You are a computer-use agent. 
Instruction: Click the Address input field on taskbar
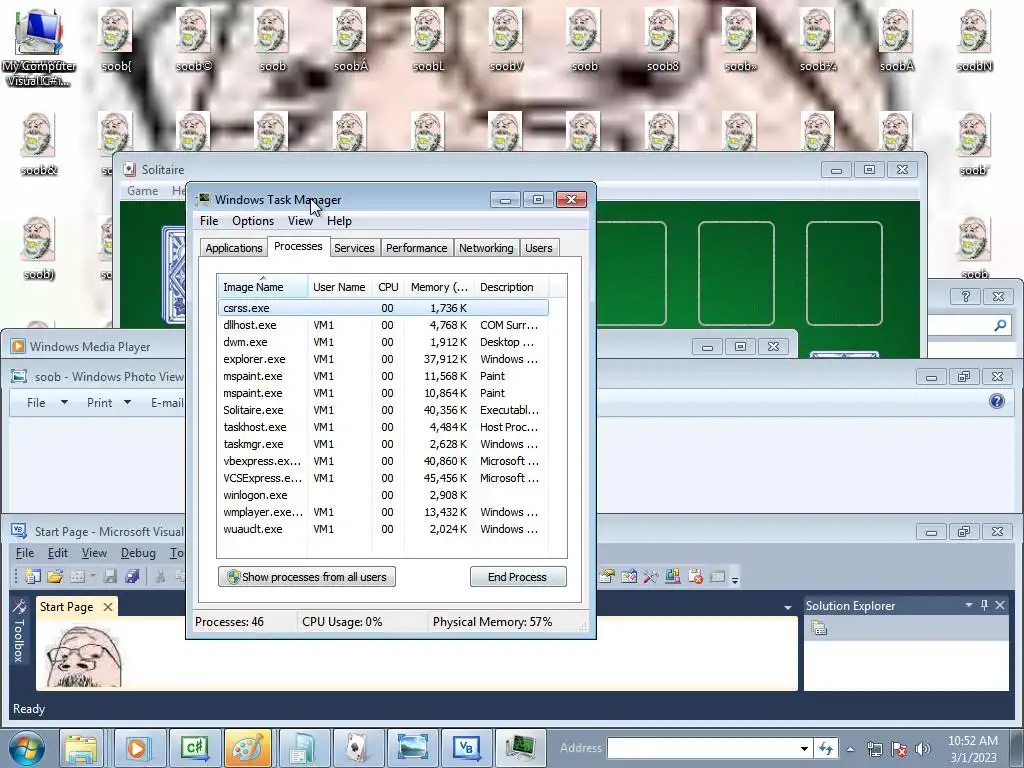point(703,748)
